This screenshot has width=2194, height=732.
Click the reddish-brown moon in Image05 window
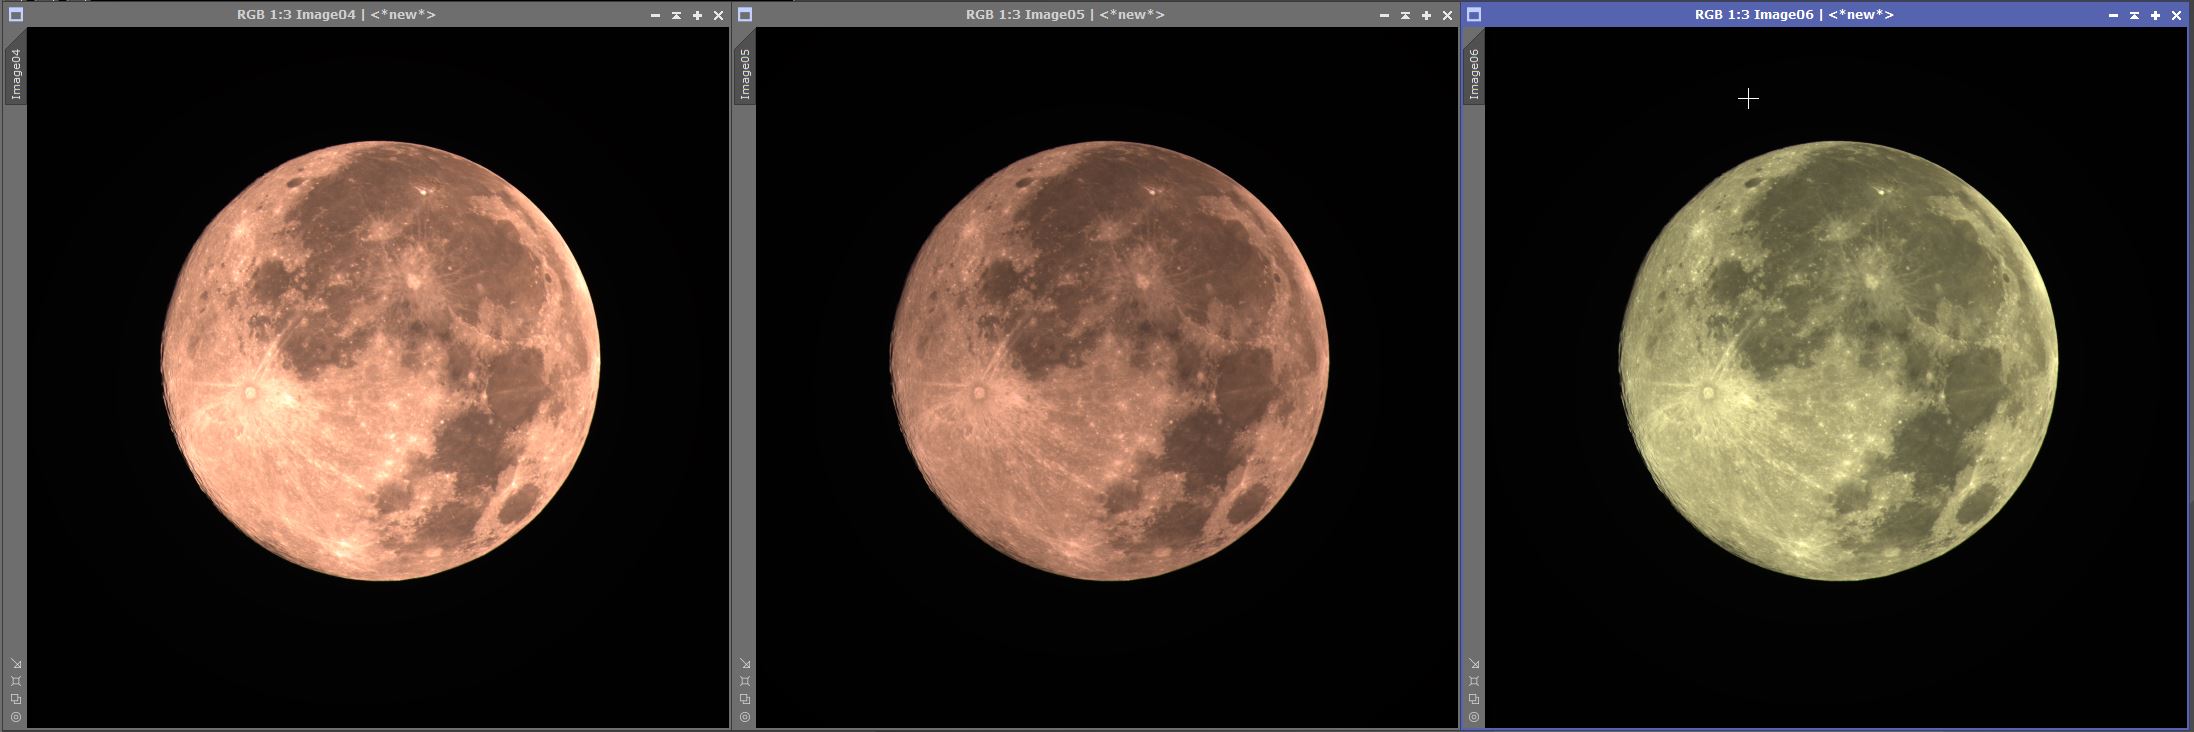pos(1110,361)
